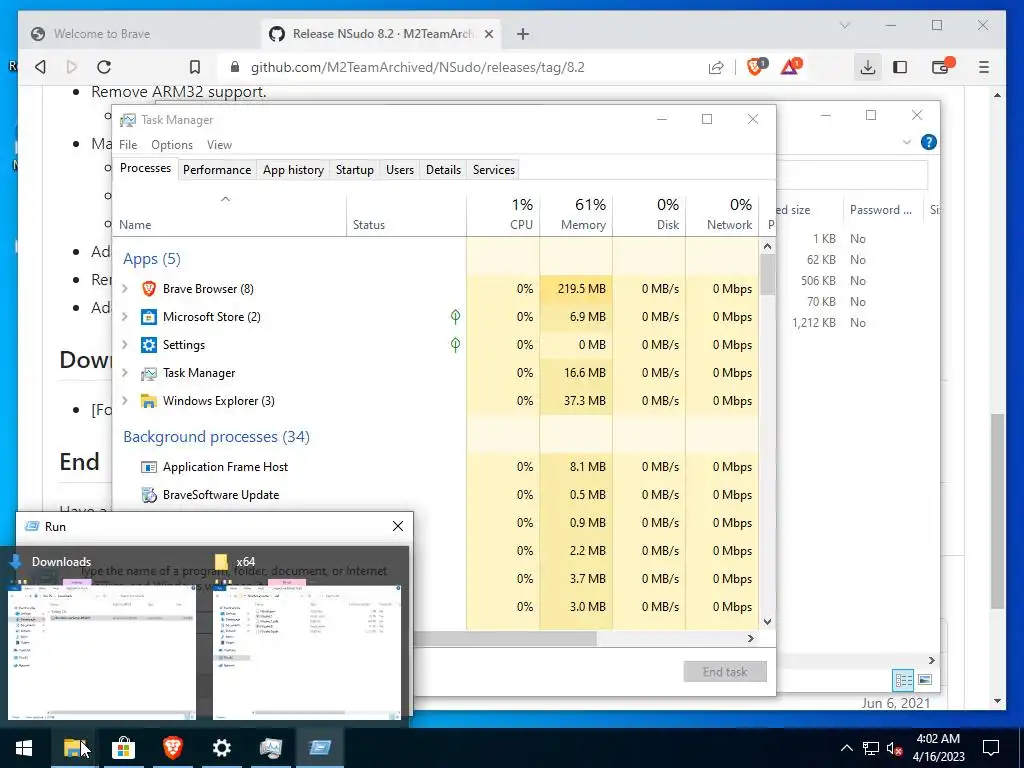Click Task Manager vertical scrollbar down arrow
This screenshot has width=1024, height=768.
tap(767, 622)
